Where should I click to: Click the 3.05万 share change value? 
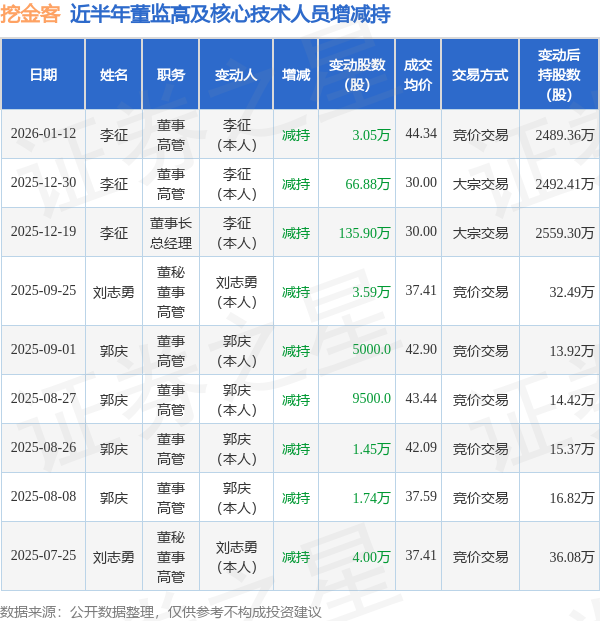point(371,135)
